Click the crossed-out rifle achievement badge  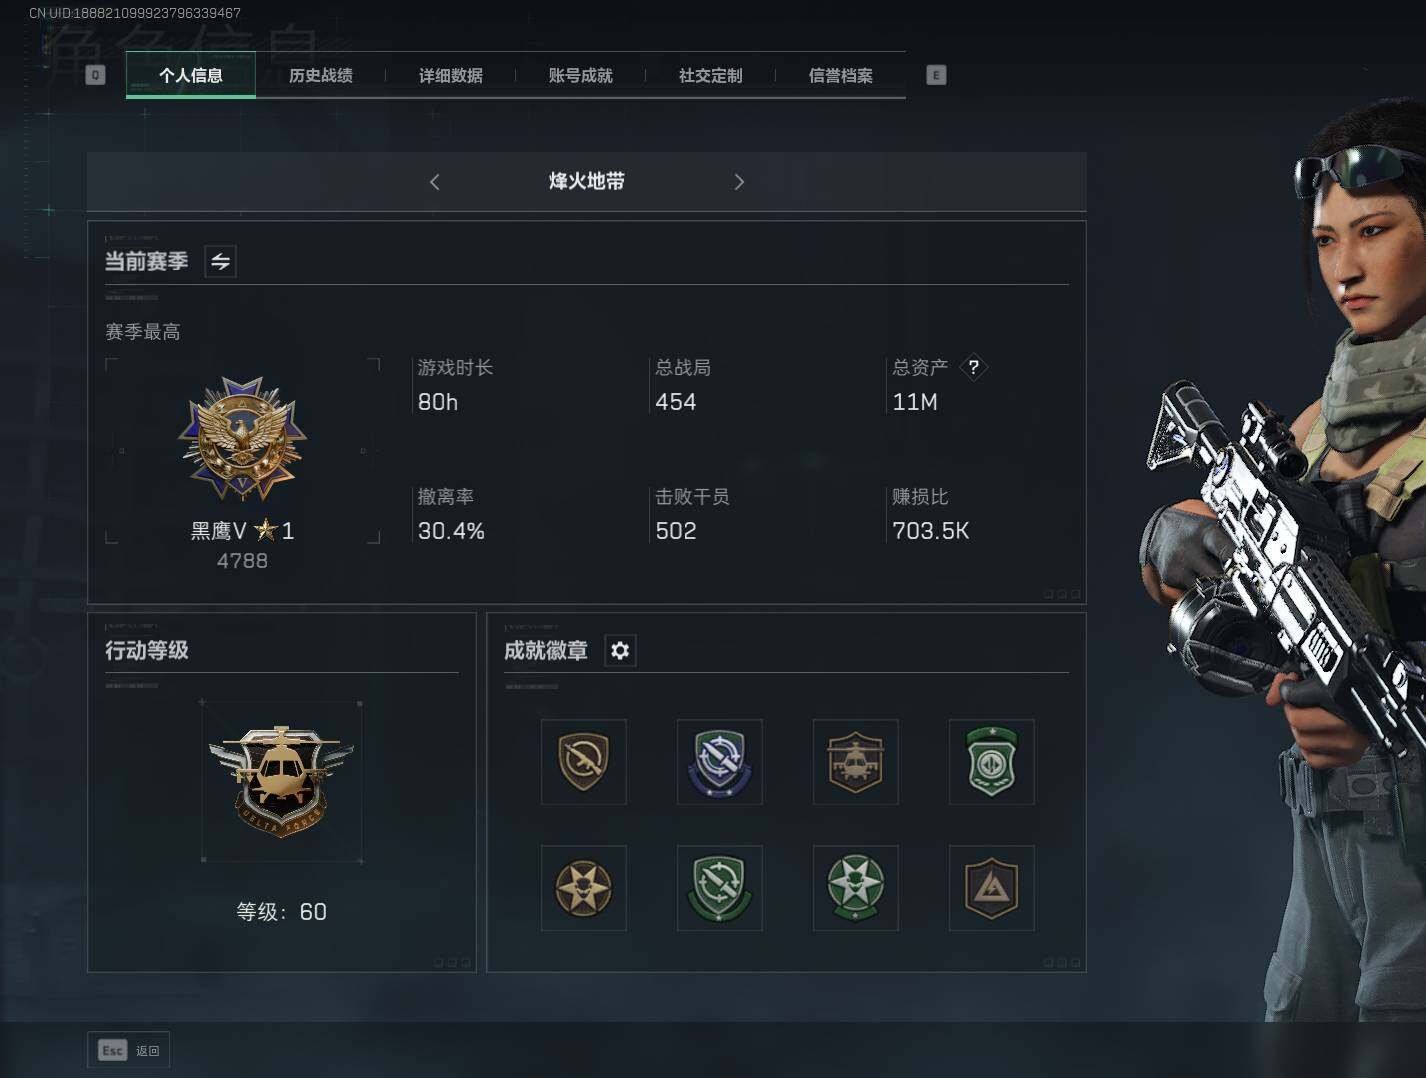click(x=584, y=762)
